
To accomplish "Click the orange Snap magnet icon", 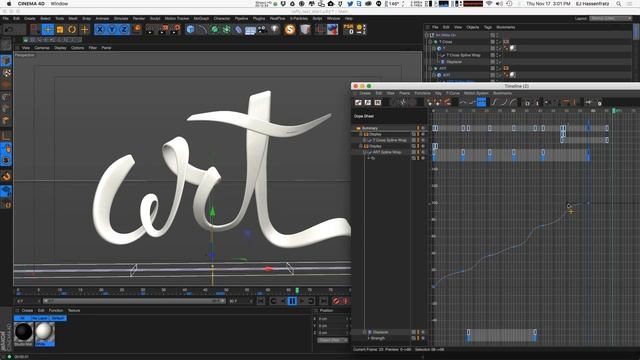I will (x=6, y=176).
